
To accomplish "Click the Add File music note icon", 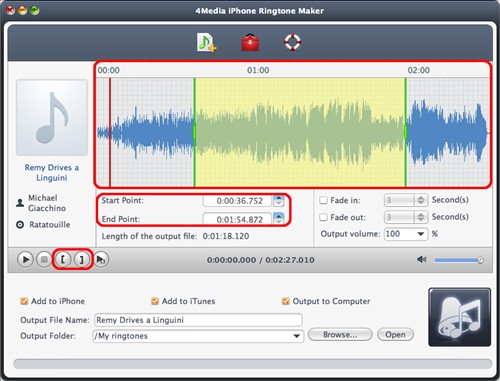I will click(x=206, y=42).
